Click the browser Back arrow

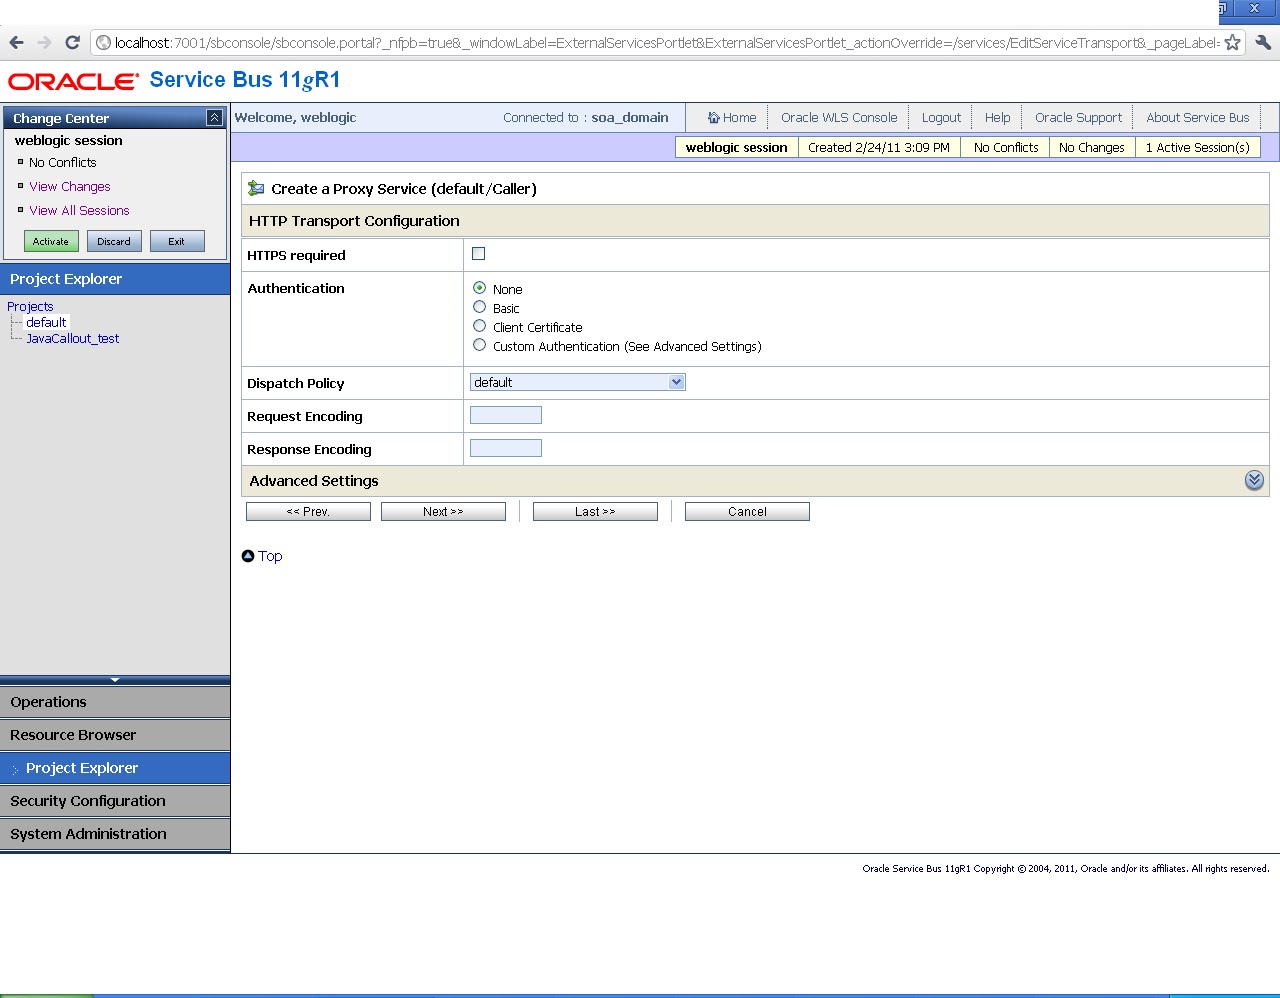[x=16, y=42]
